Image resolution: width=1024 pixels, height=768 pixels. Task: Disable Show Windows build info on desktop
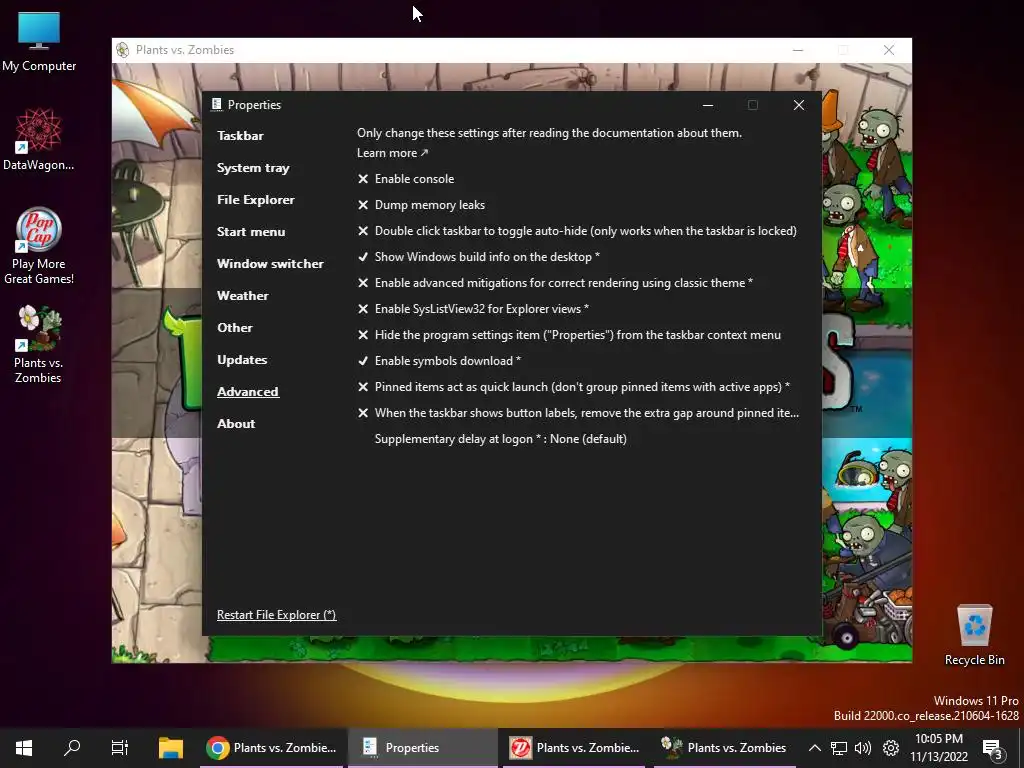(478, 257)
